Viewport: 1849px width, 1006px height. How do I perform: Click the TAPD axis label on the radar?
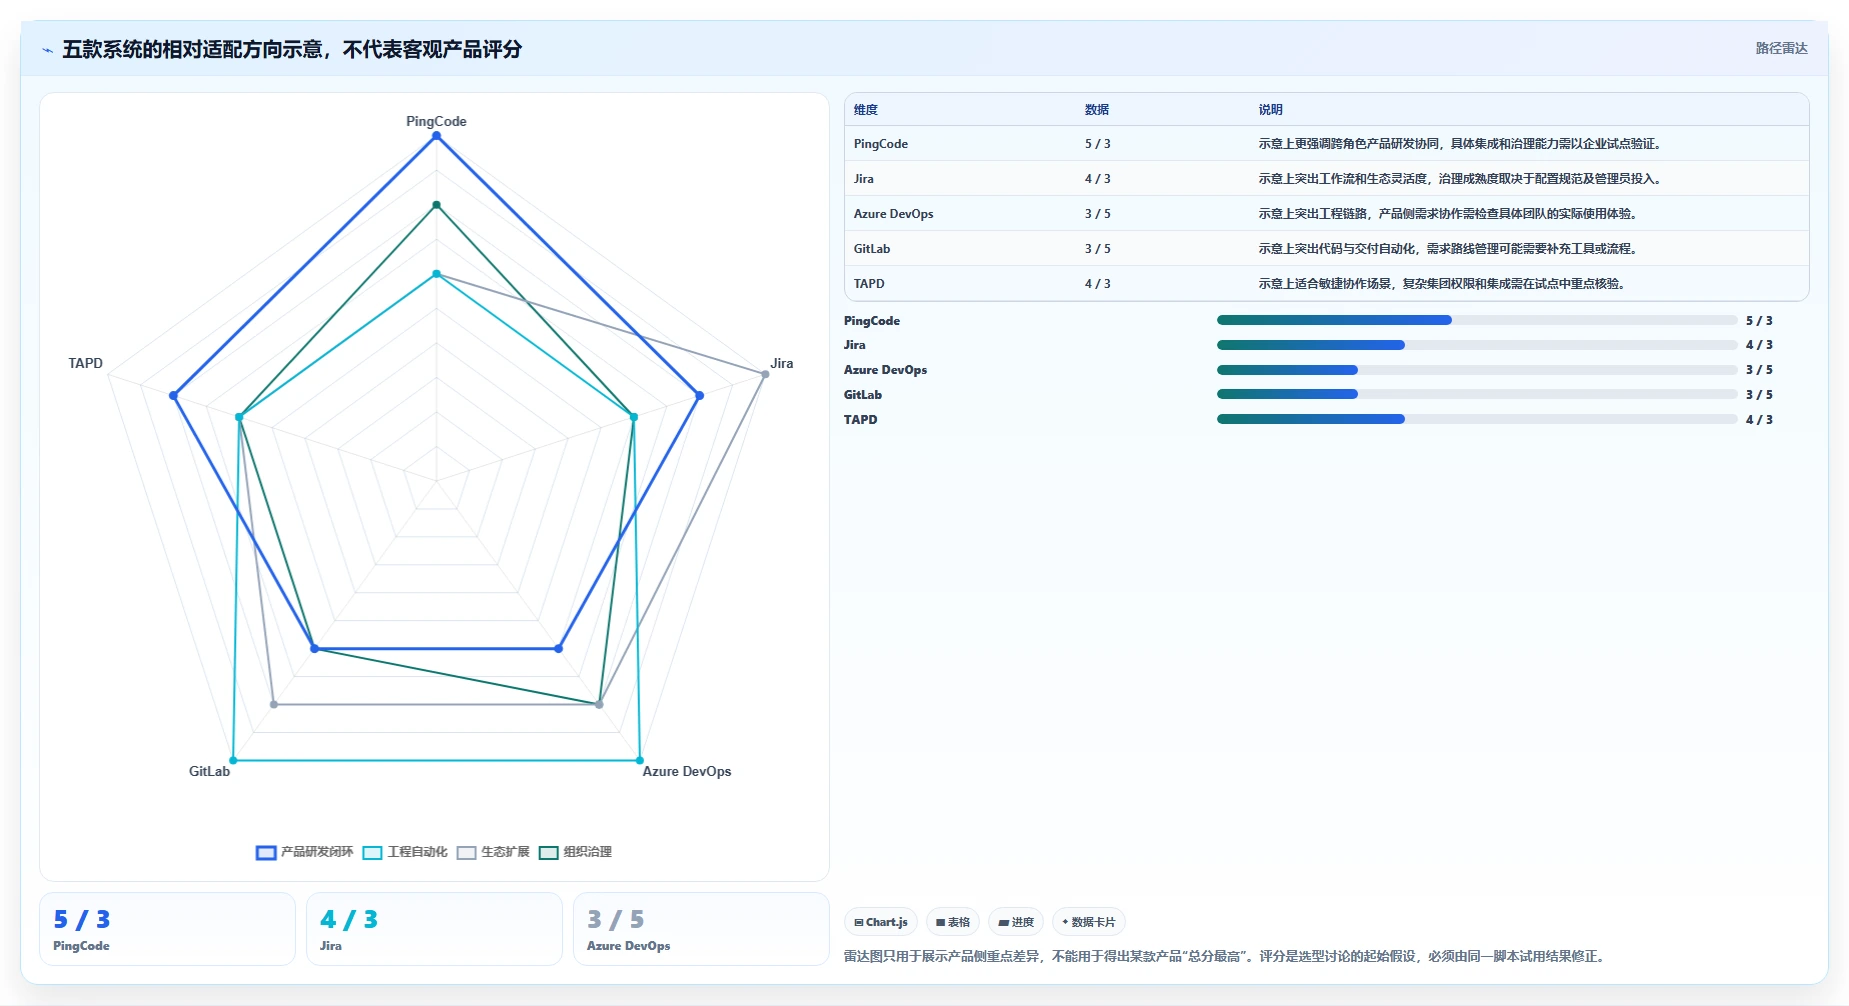86,363
